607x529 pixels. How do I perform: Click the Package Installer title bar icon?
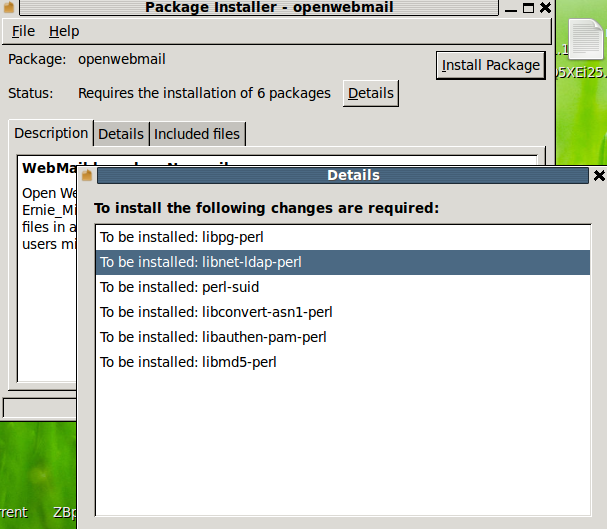[9, 7]
